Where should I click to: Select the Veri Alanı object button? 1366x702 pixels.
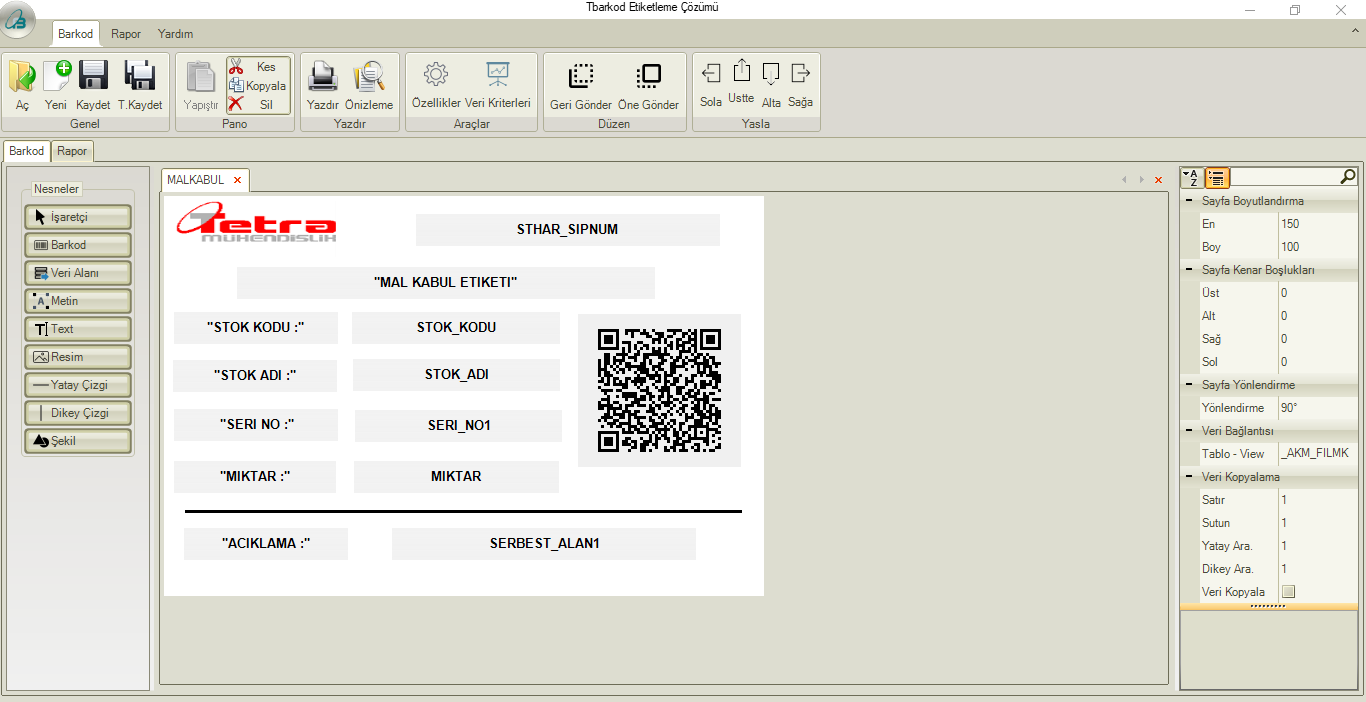click(78, 273)
